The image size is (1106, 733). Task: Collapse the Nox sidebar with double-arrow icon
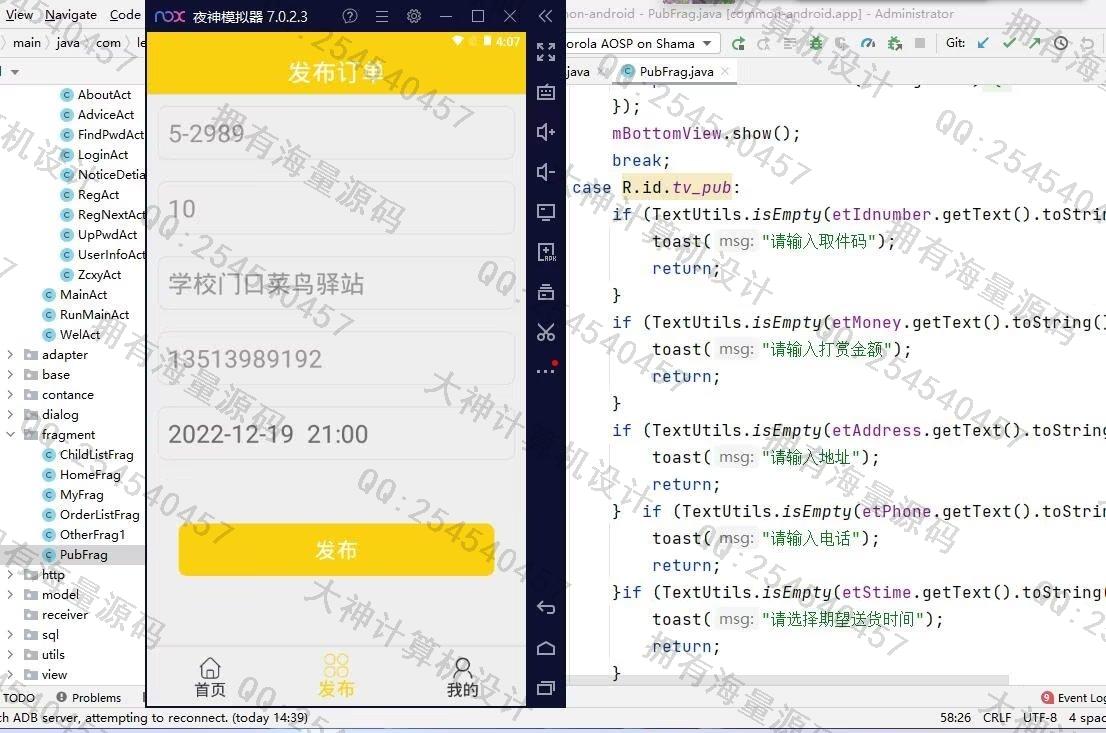[x=545, y=16]
